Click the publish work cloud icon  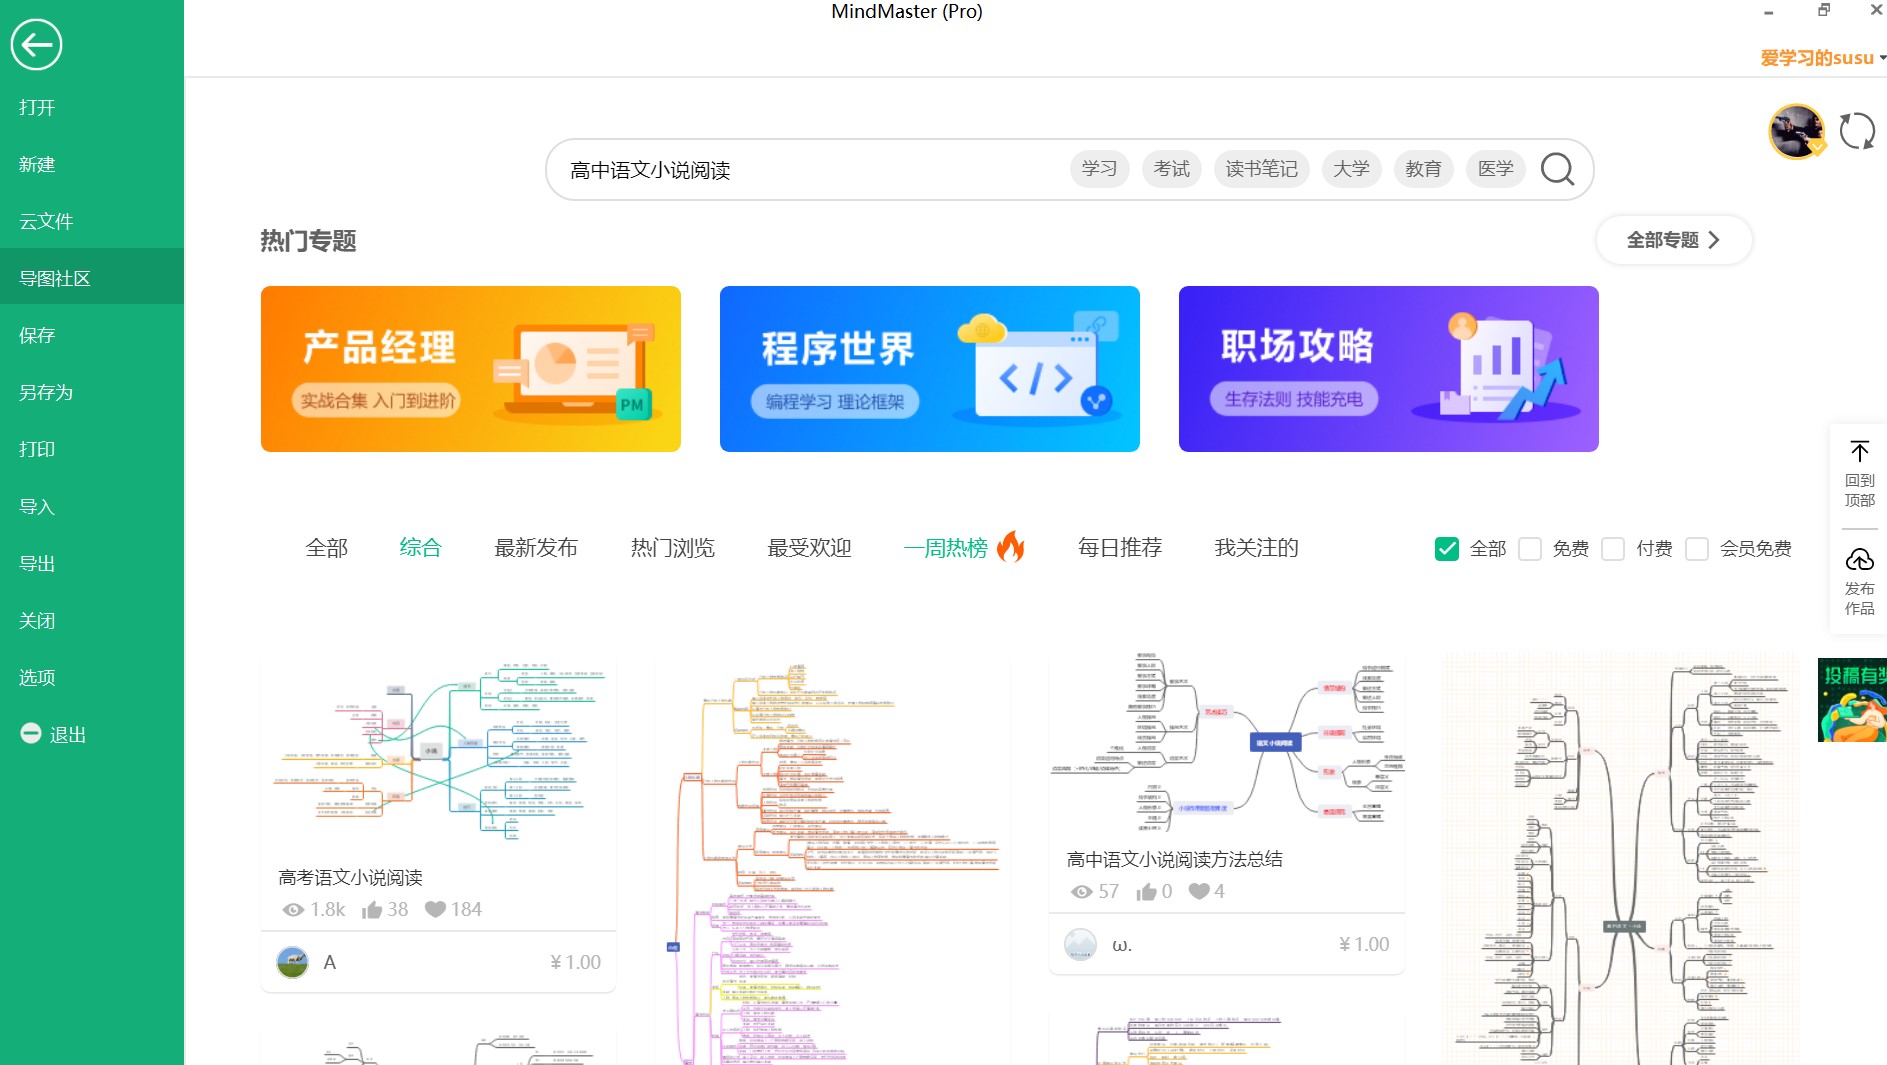point(1859,559)
